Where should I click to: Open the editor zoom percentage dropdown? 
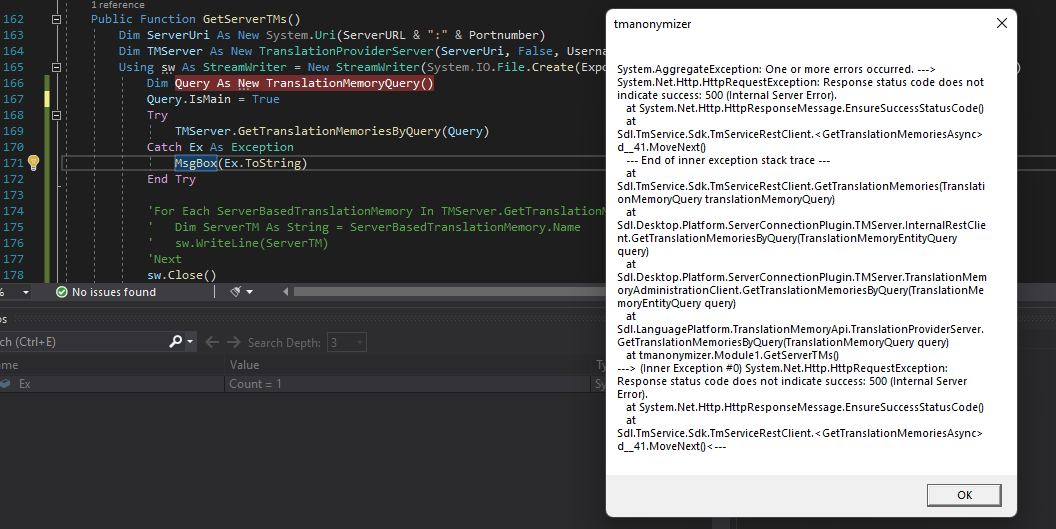(26, 292)
